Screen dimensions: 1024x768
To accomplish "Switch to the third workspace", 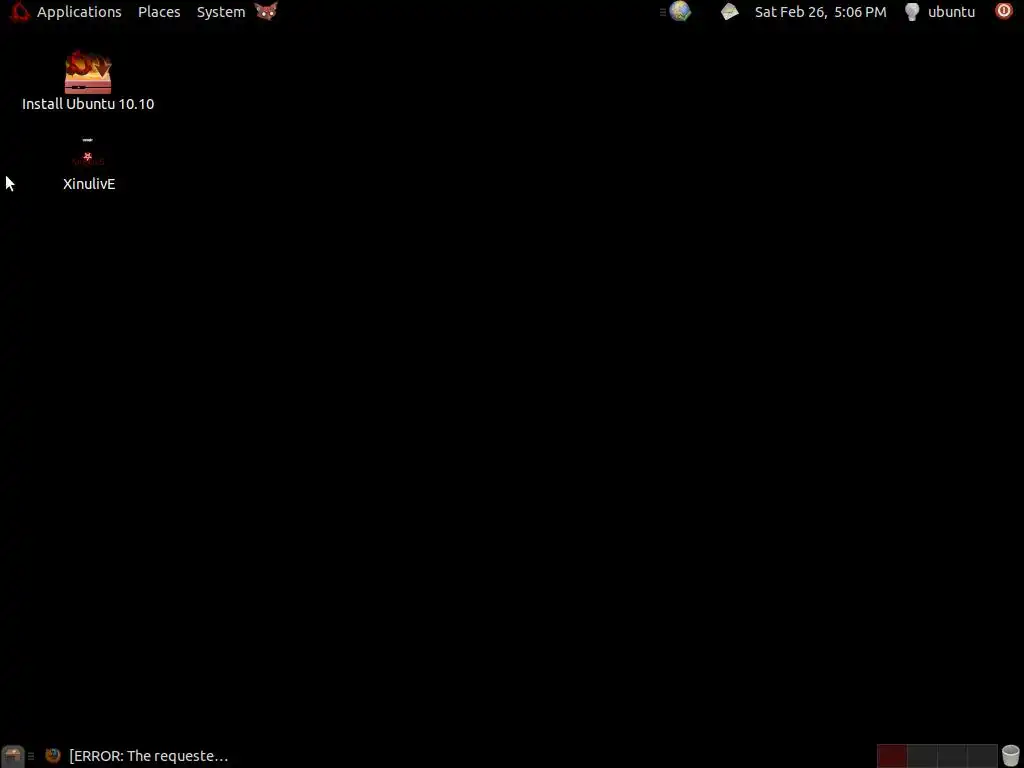I will [x=952, y=756].
